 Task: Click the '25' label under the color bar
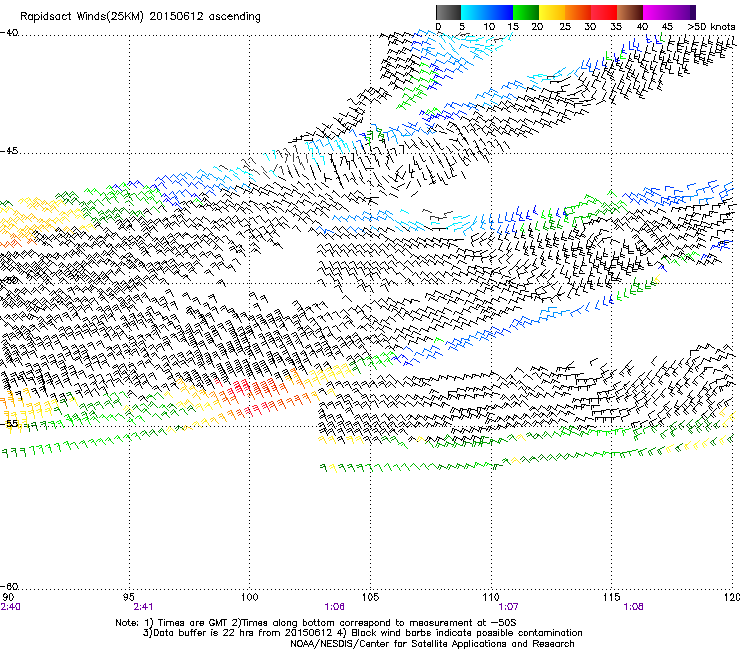pos(565,26)
